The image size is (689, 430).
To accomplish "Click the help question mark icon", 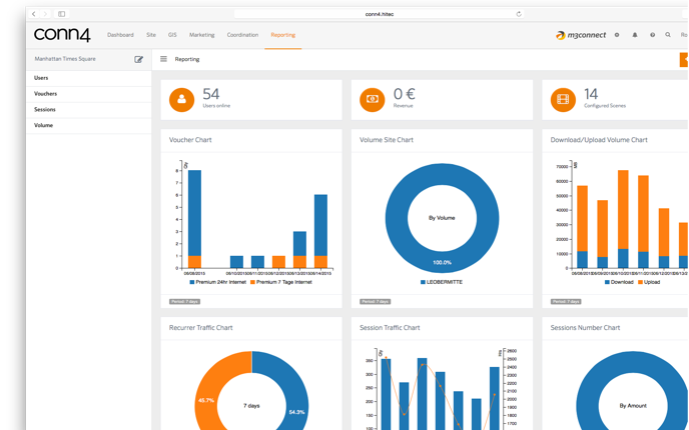I will tap(653, 35).
